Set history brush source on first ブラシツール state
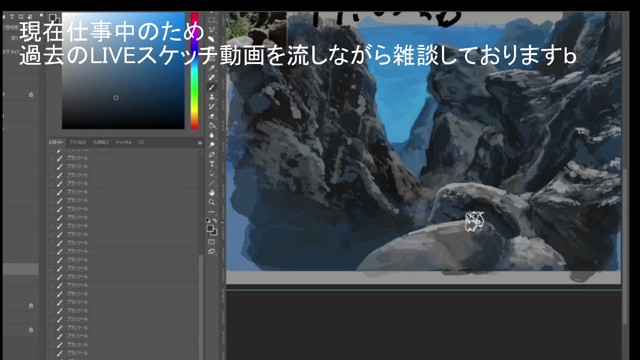The image size is (640, 360). tap(51, 158)
